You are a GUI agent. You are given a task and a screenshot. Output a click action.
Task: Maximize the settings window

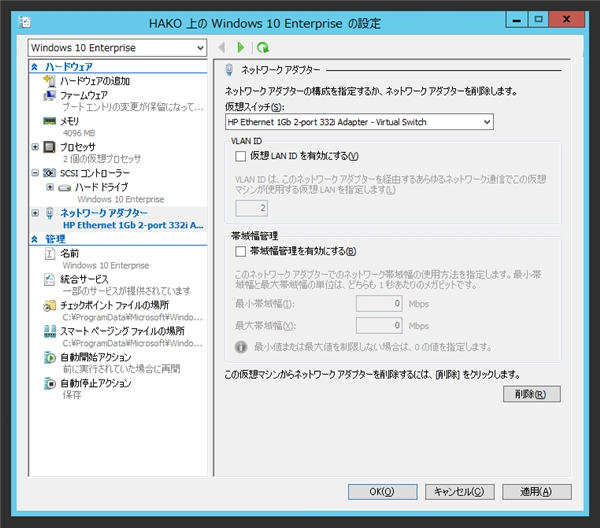tap(538, 19)
